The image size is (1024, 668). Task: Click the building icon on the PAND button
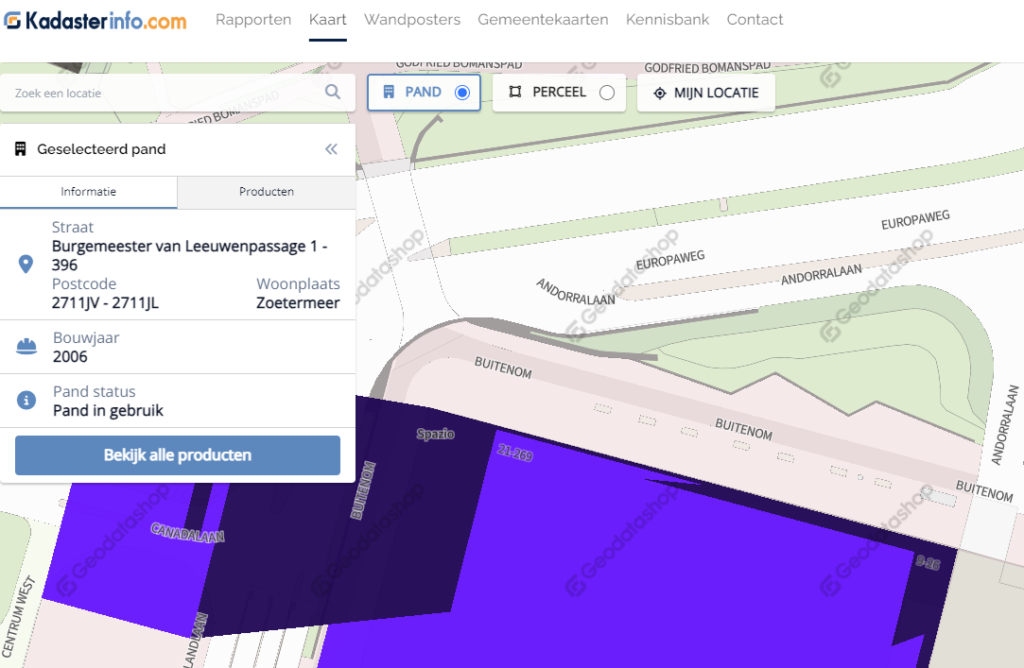click(x=389, y=93)
